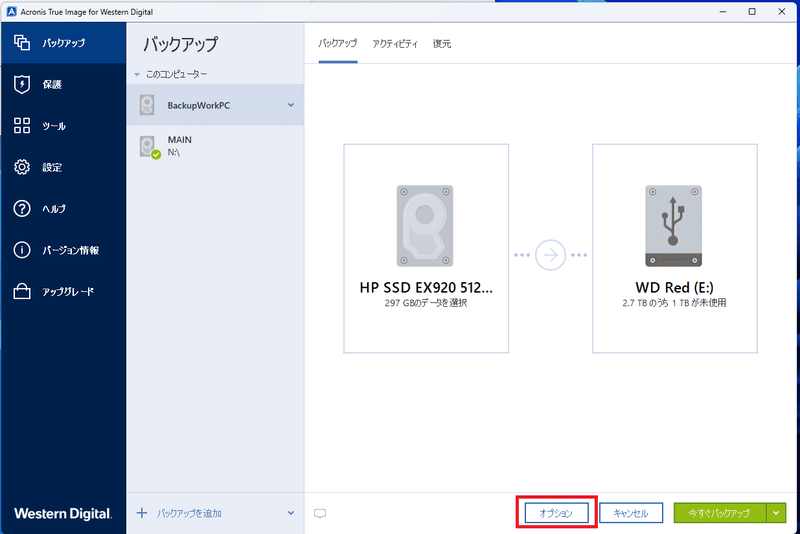The height and width of the screenshot is (534, 800).
Task: Click the plus icon to add backup
Action: [142, 513]
